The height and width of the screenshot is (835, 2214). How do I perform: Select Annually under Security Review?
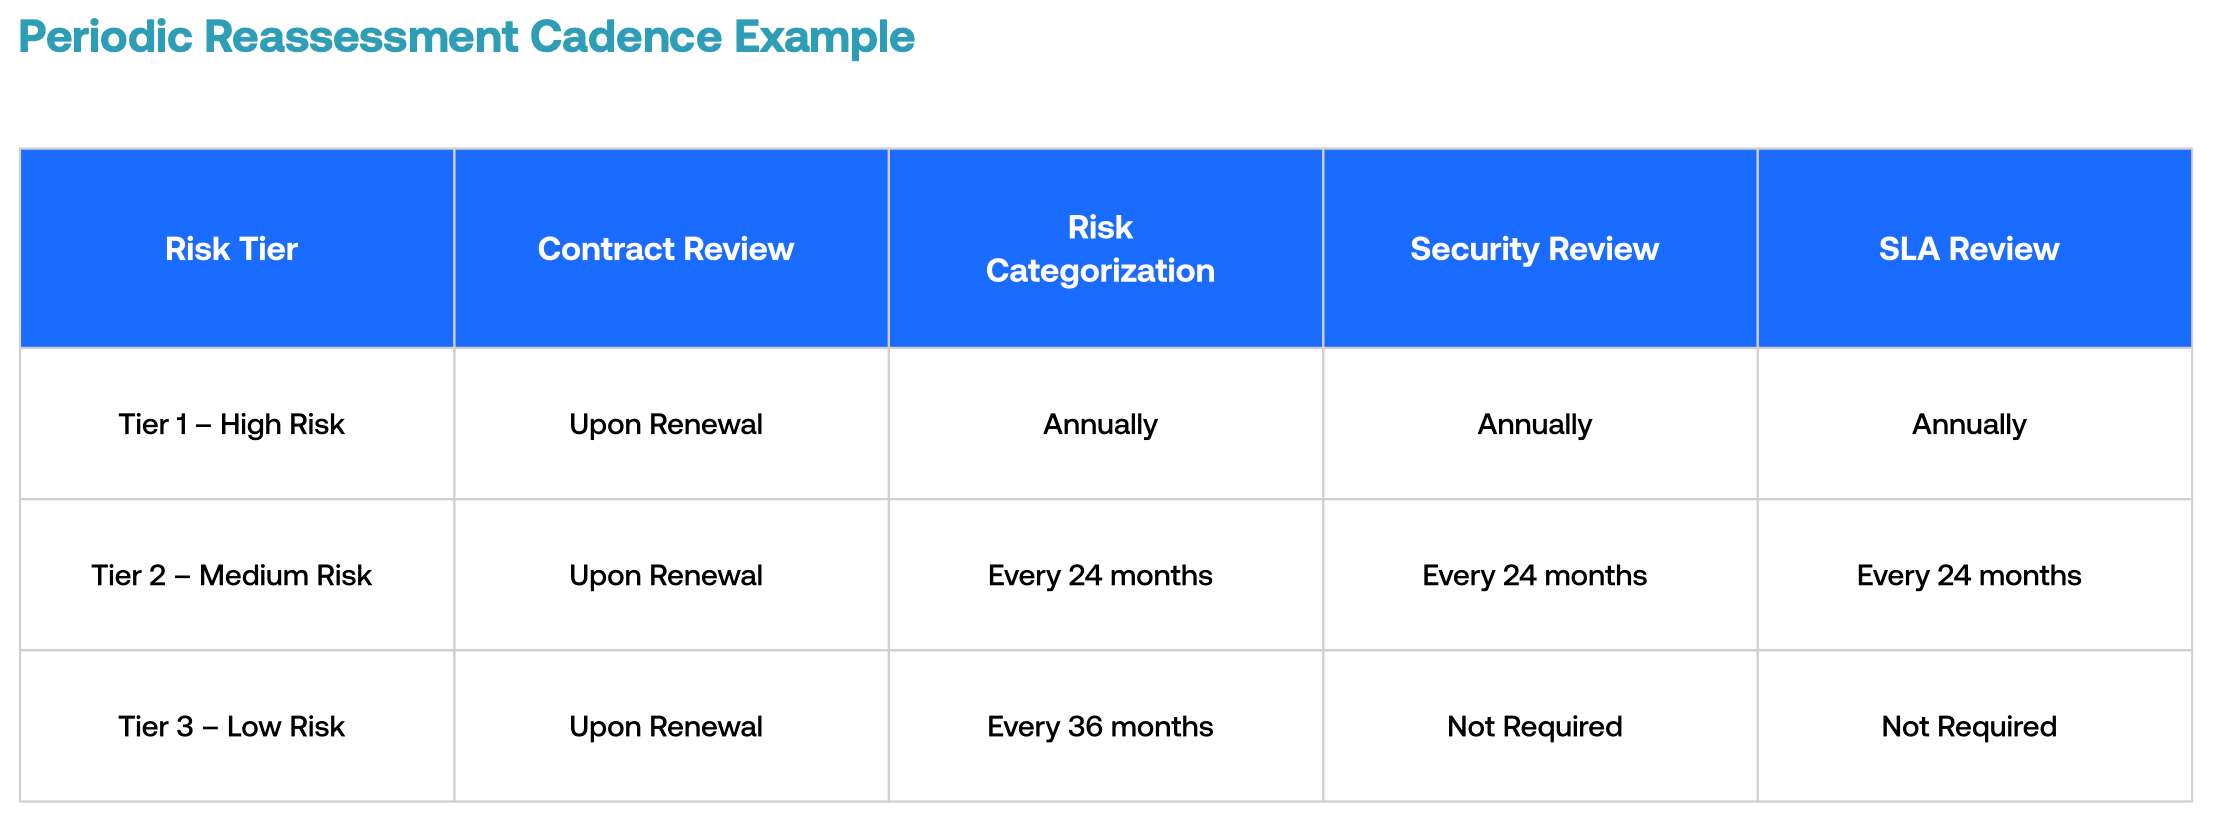[1534, 424]
